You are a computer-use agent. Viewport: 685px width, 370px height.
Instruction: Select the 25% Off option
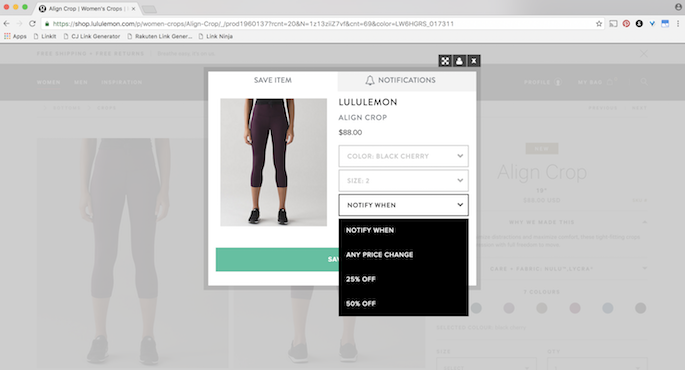point(403,279)
